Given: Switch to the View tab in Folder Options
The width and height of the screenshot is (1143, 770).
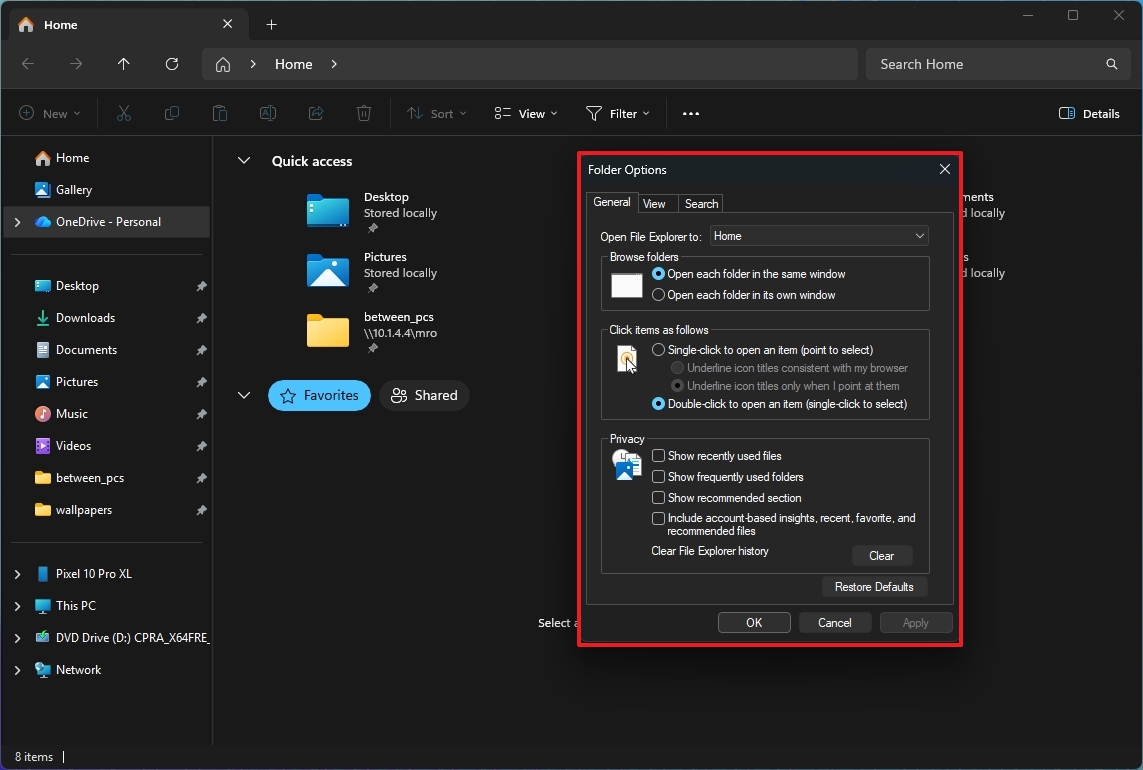Looking at the screenshot, I should pos(655,203).
